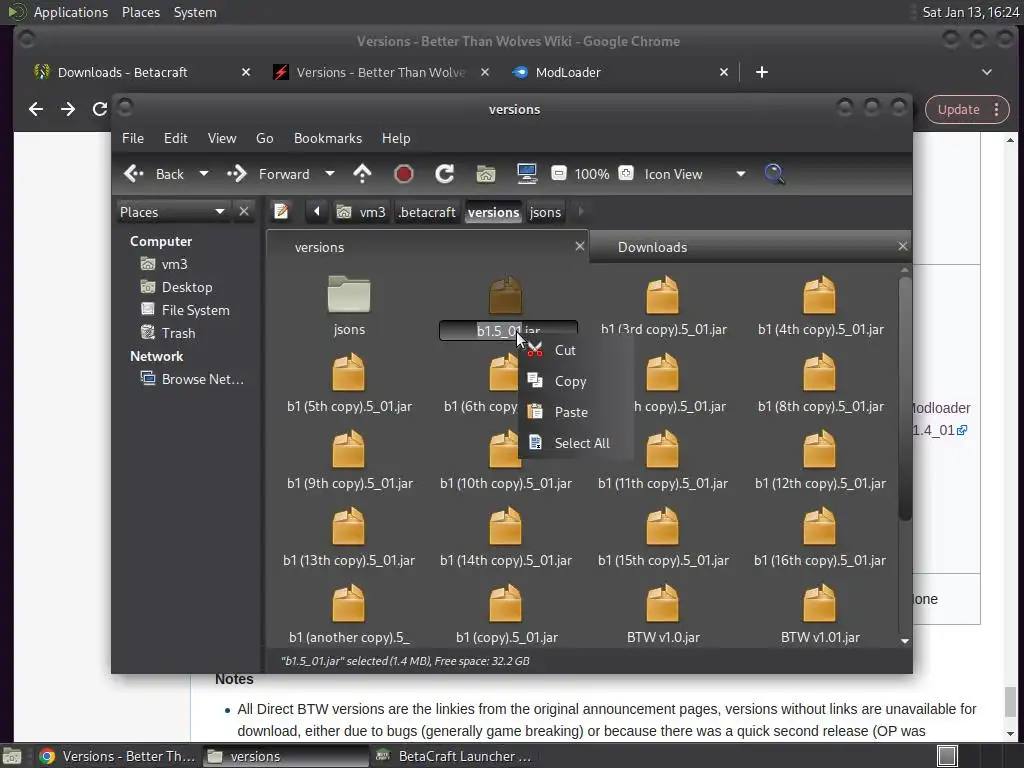Select b1 (12th copy).5_01.jar file

[x=820, y=459]
